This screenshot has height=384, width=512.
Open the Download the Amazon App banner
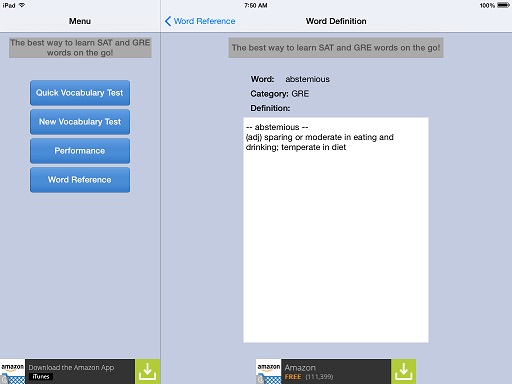click(80, 371)
